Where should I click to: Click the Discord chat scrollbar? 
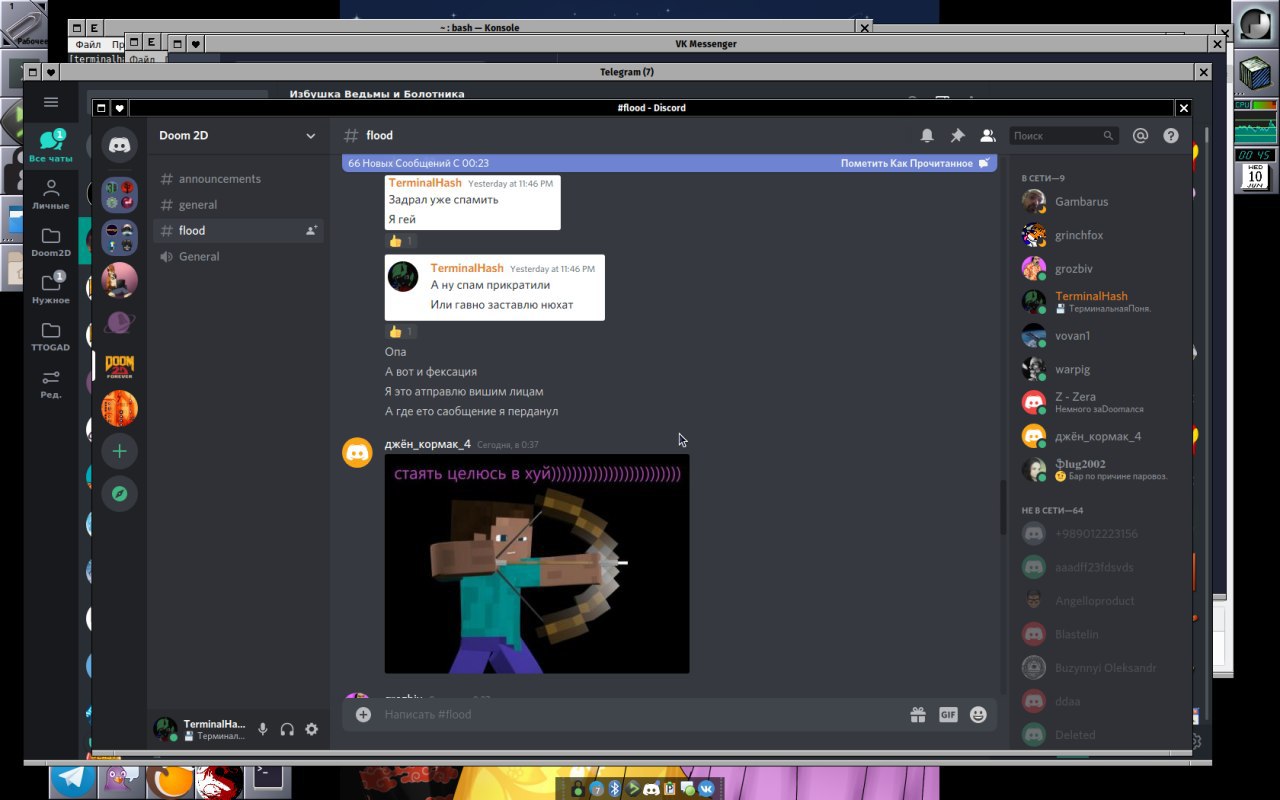1002,508
